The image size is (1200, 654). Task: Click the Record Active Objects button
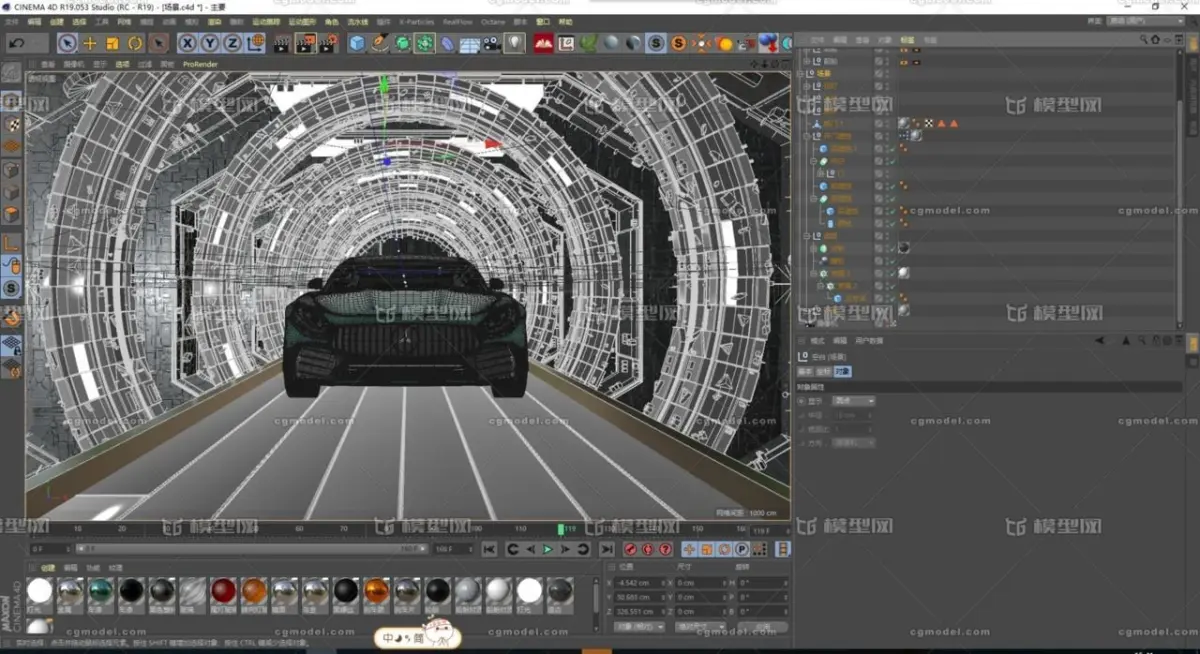click(631, 549)
